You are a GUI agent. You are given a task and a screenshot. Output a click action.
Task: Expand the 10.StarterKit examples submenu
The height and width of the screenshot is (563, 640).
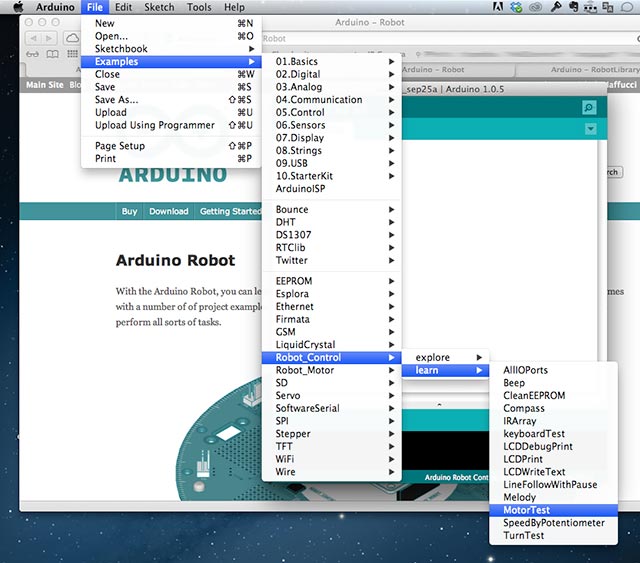click(x=331, y=176)
